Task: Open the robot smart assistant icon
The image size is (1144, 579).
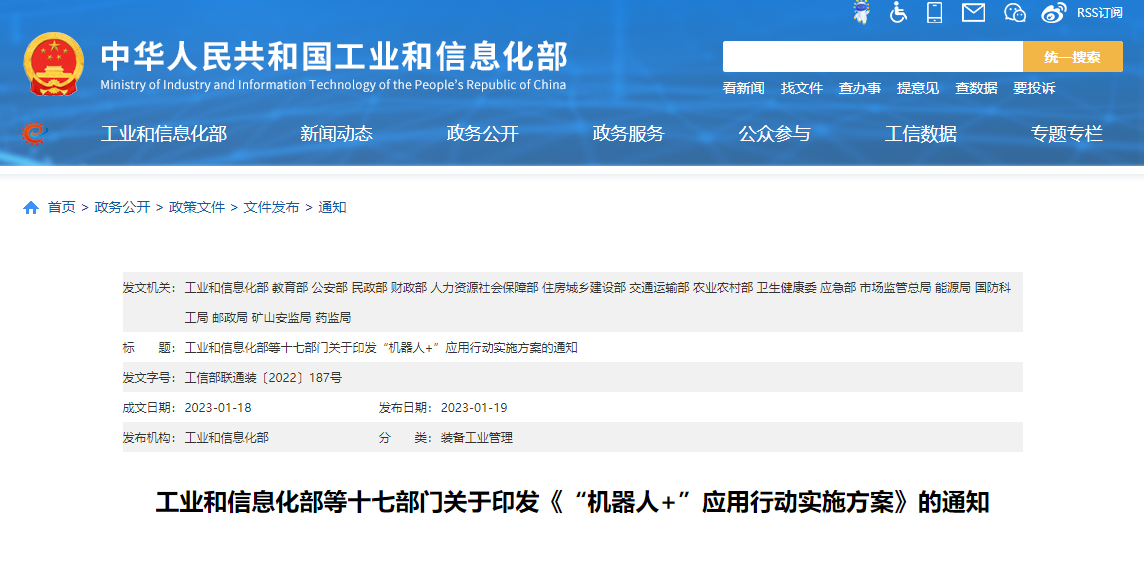Action: [x=862, y=12]
